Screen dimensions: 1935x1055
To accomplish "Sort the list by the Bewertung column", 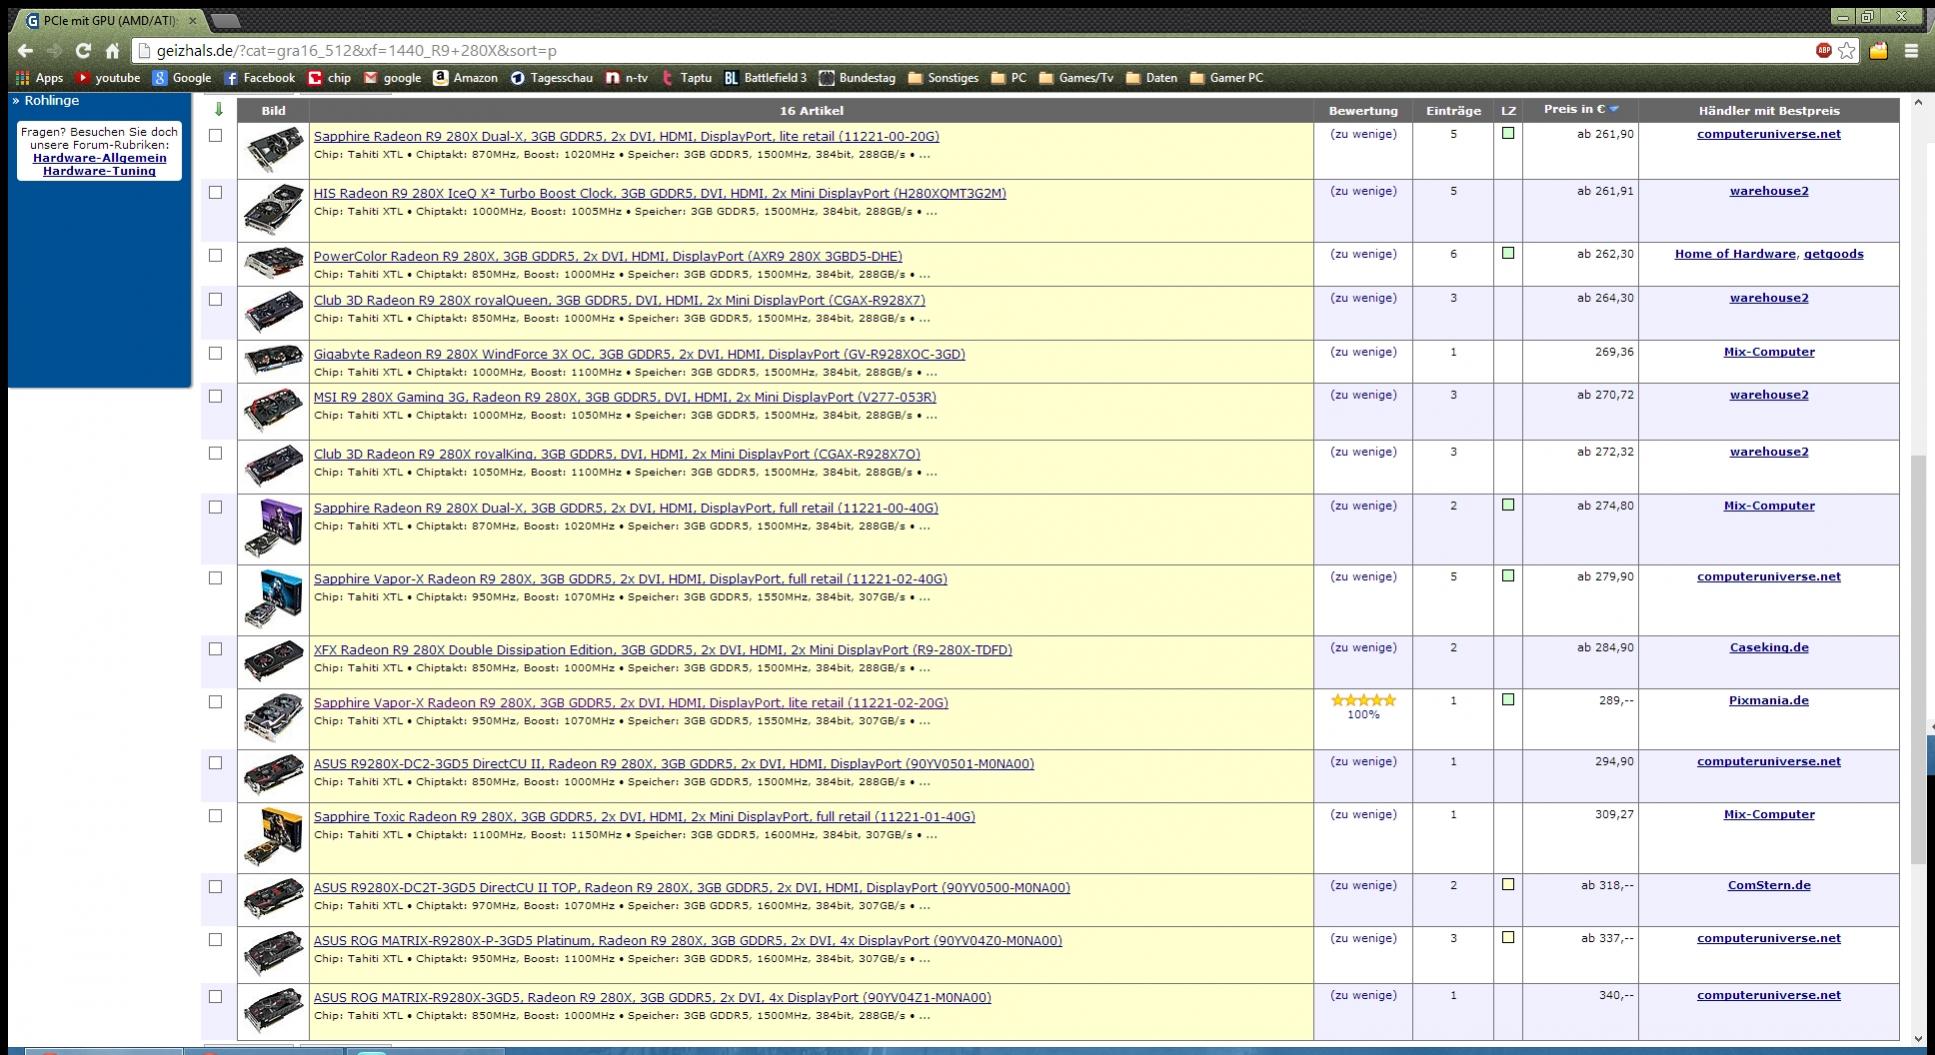I will (x=1363, y=111).
